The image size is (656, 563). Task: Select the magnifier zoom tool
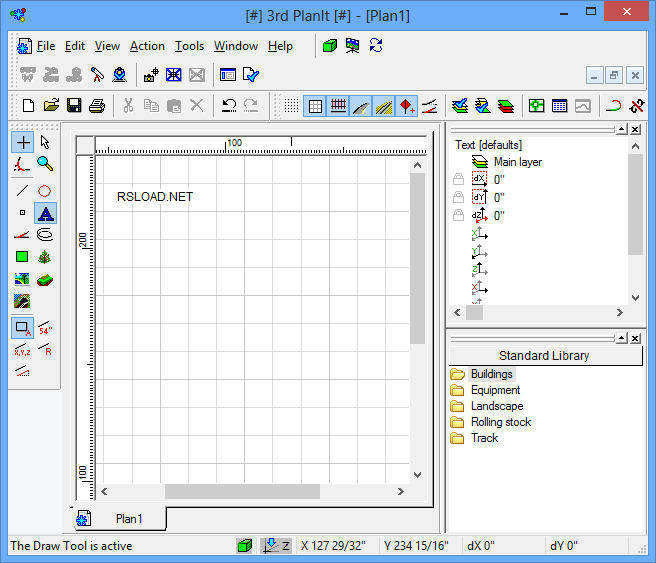(45, 164)
